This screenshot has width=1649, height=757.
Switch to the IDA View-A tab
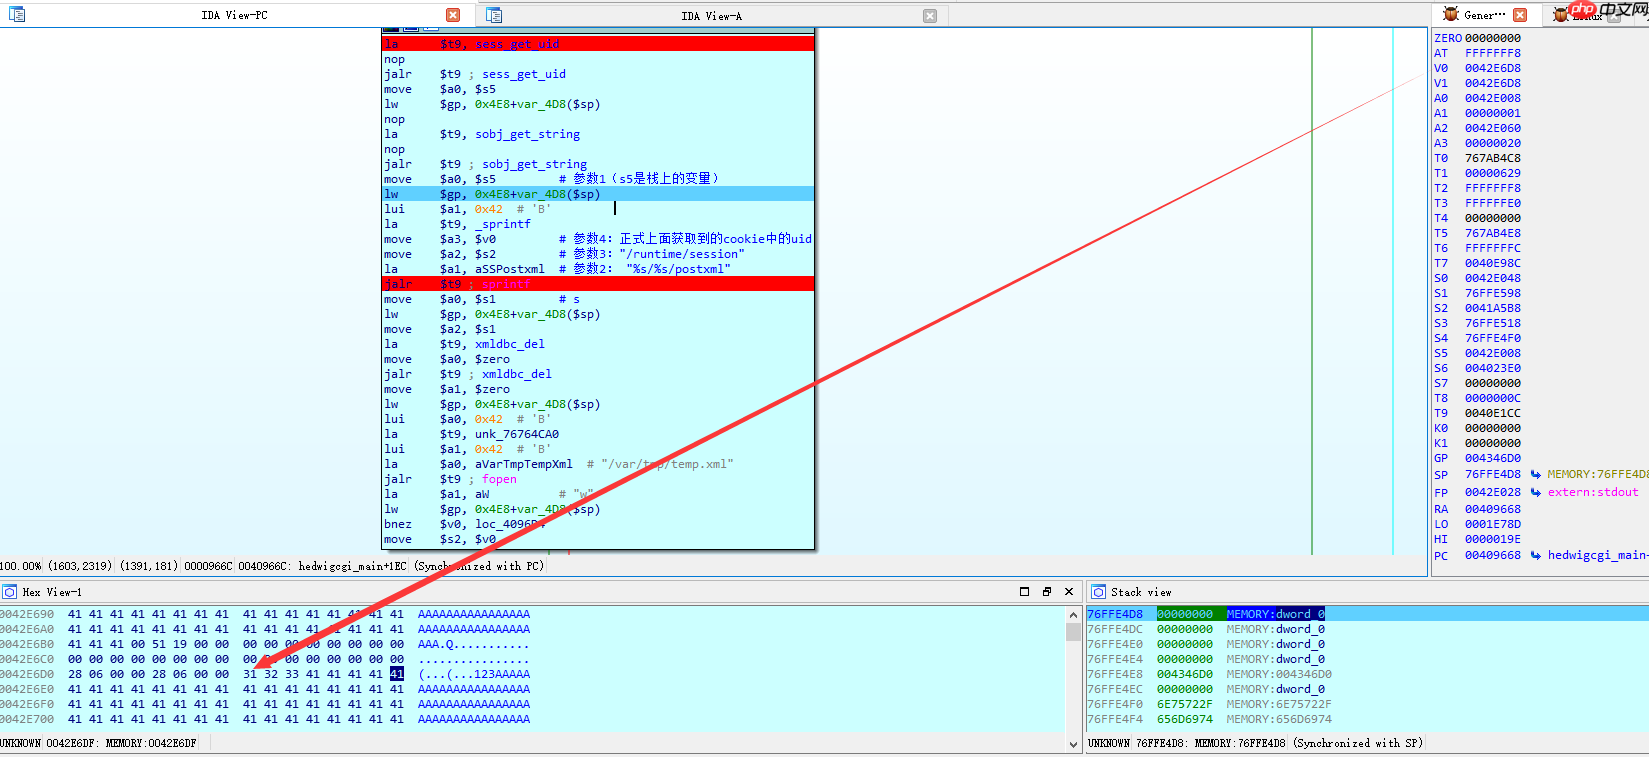point(711,16)
